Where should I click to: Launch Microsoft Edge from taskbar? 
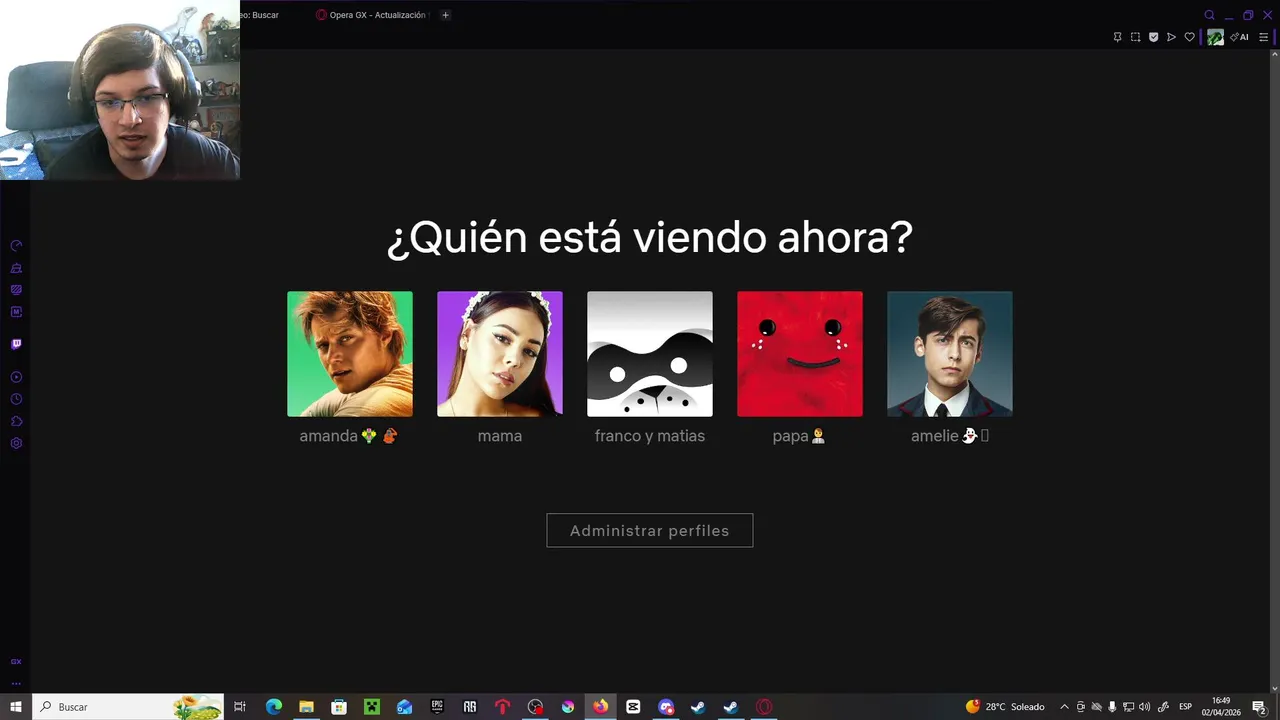[x=273, y=707]
